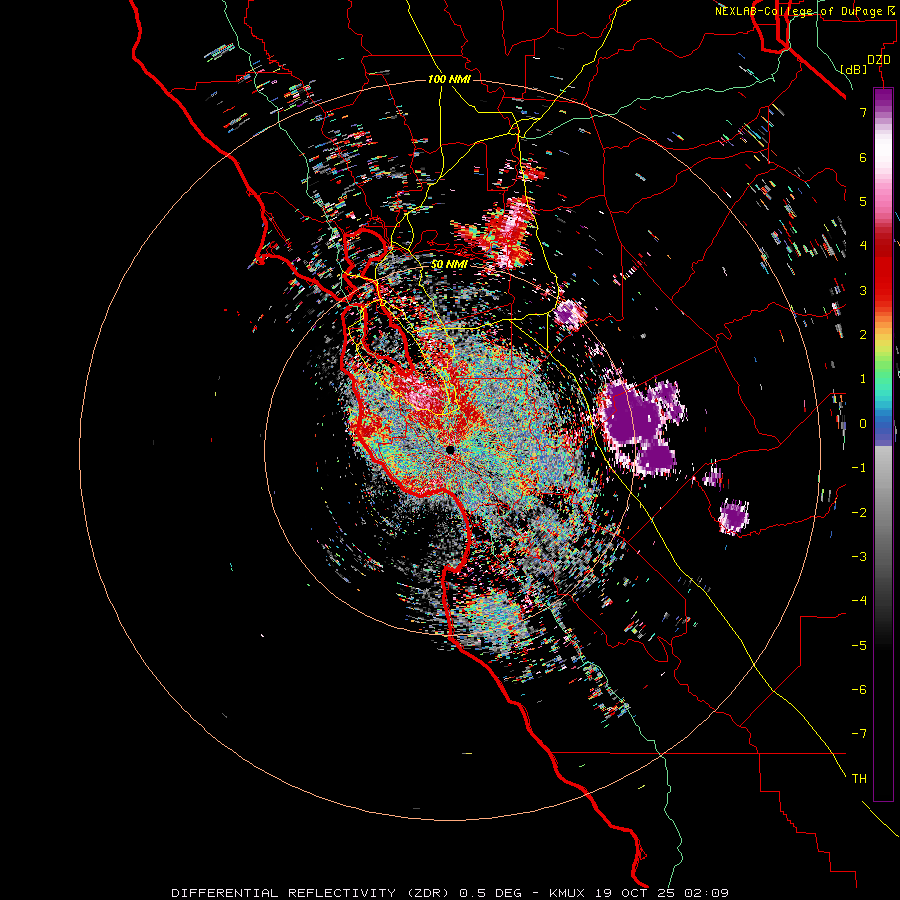Click the [dB] units label
Image resolution: width=900 pixels, height=900 pixels.
853,69
